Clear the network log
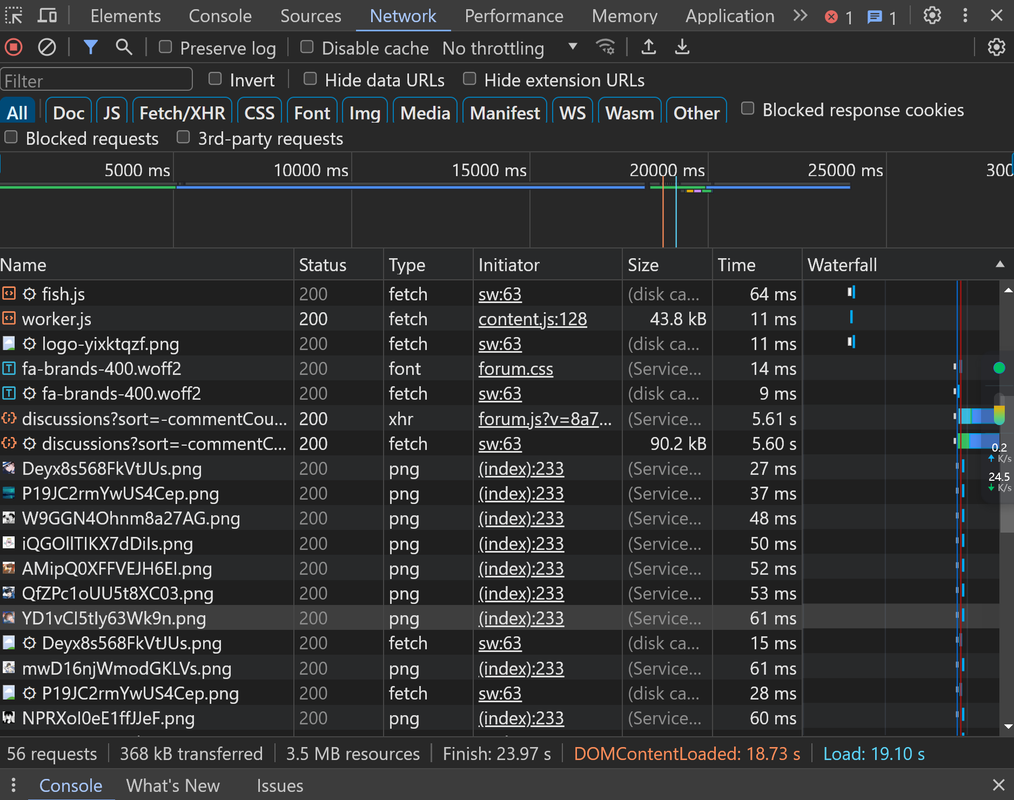1014x800 pixels. click(47, 47)
